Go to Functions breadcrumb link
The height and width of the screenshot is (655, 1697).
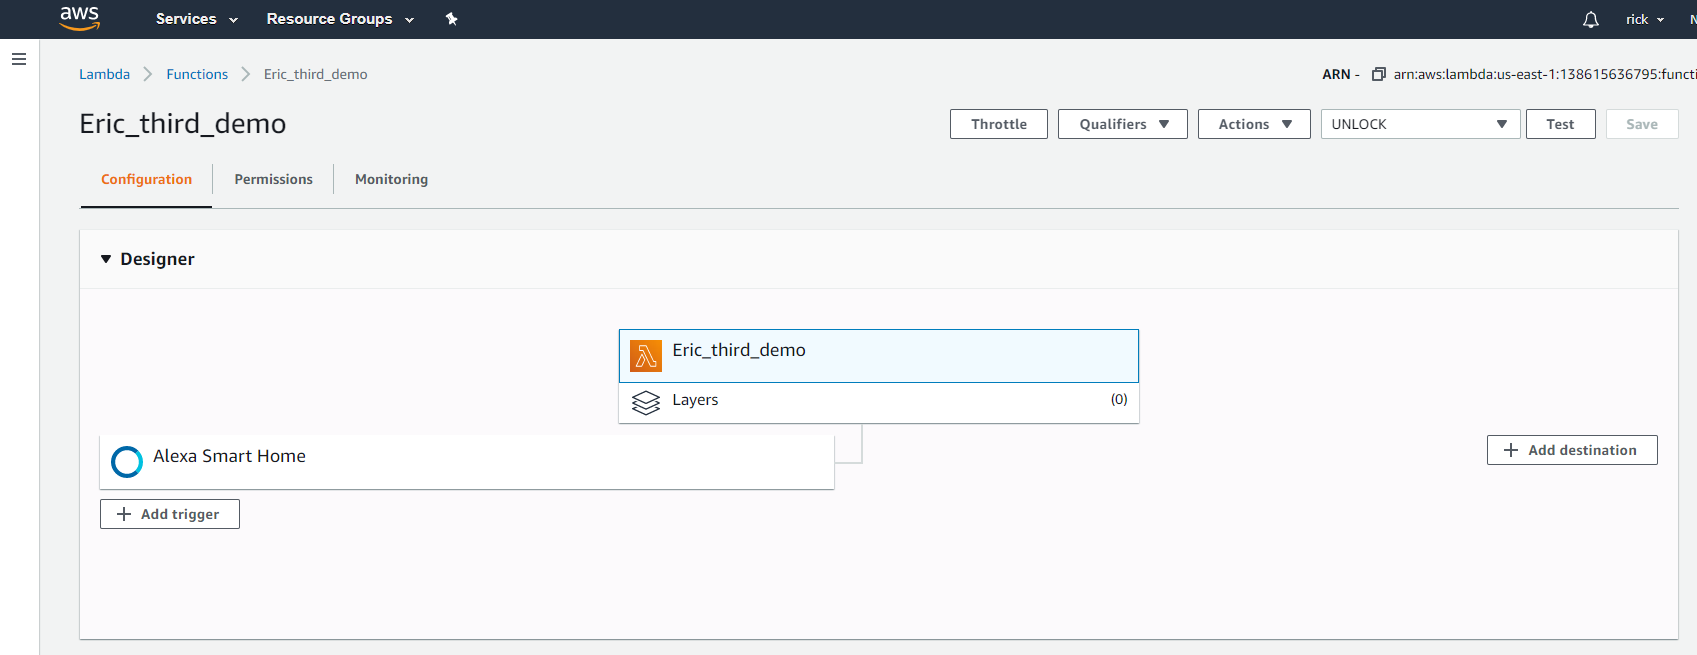coord(197,74)
